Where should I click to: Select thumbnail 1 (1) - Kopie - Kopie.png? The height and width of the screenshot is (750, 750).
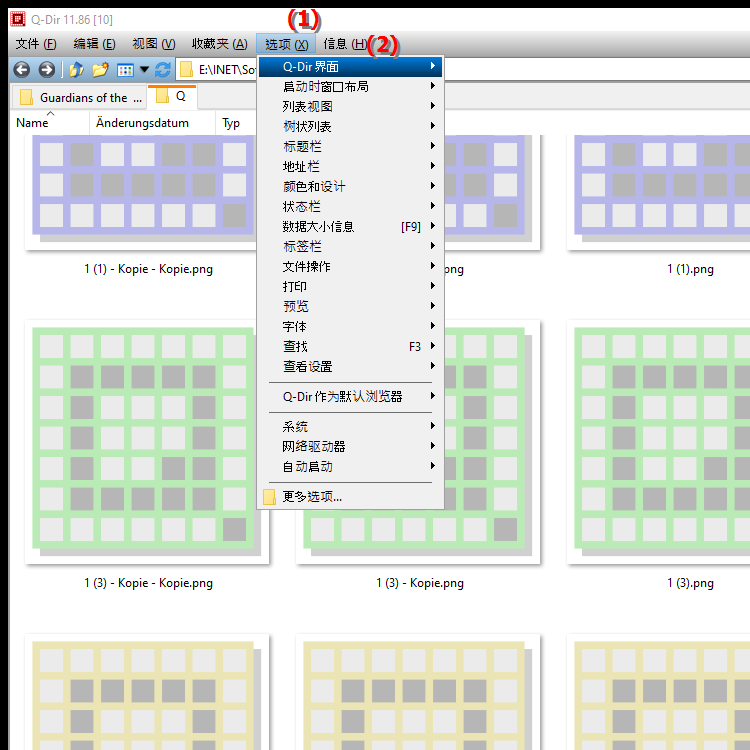143,192
